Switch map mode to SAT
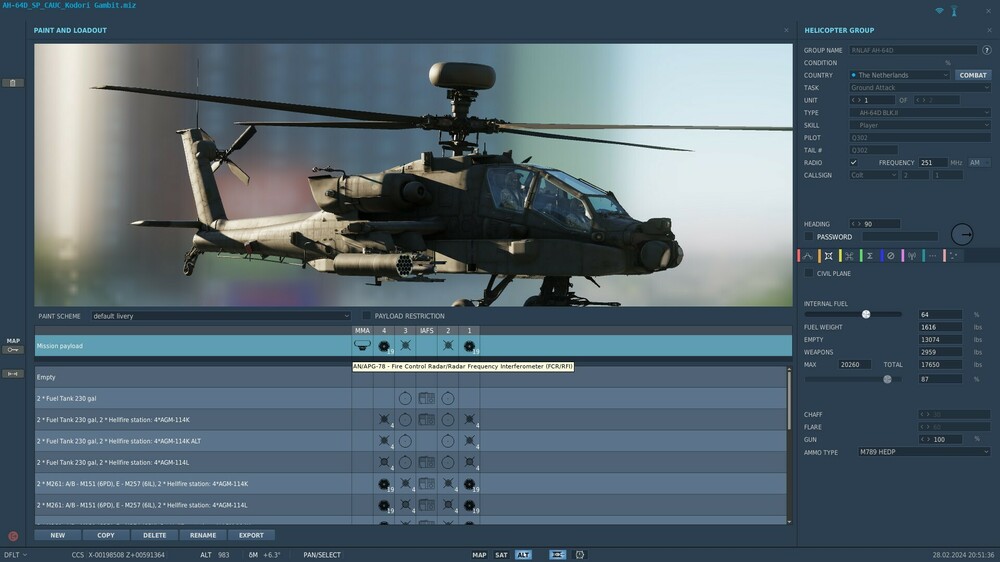This screenshot has width=1000, height=562. [501, 555]
